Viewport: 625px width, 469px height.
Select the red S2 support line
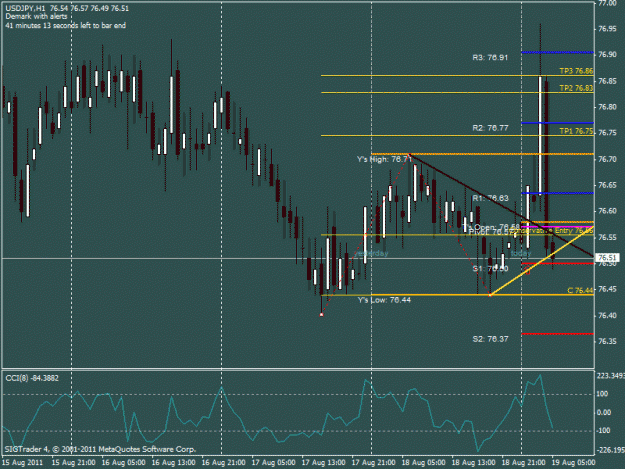point(558,334)
